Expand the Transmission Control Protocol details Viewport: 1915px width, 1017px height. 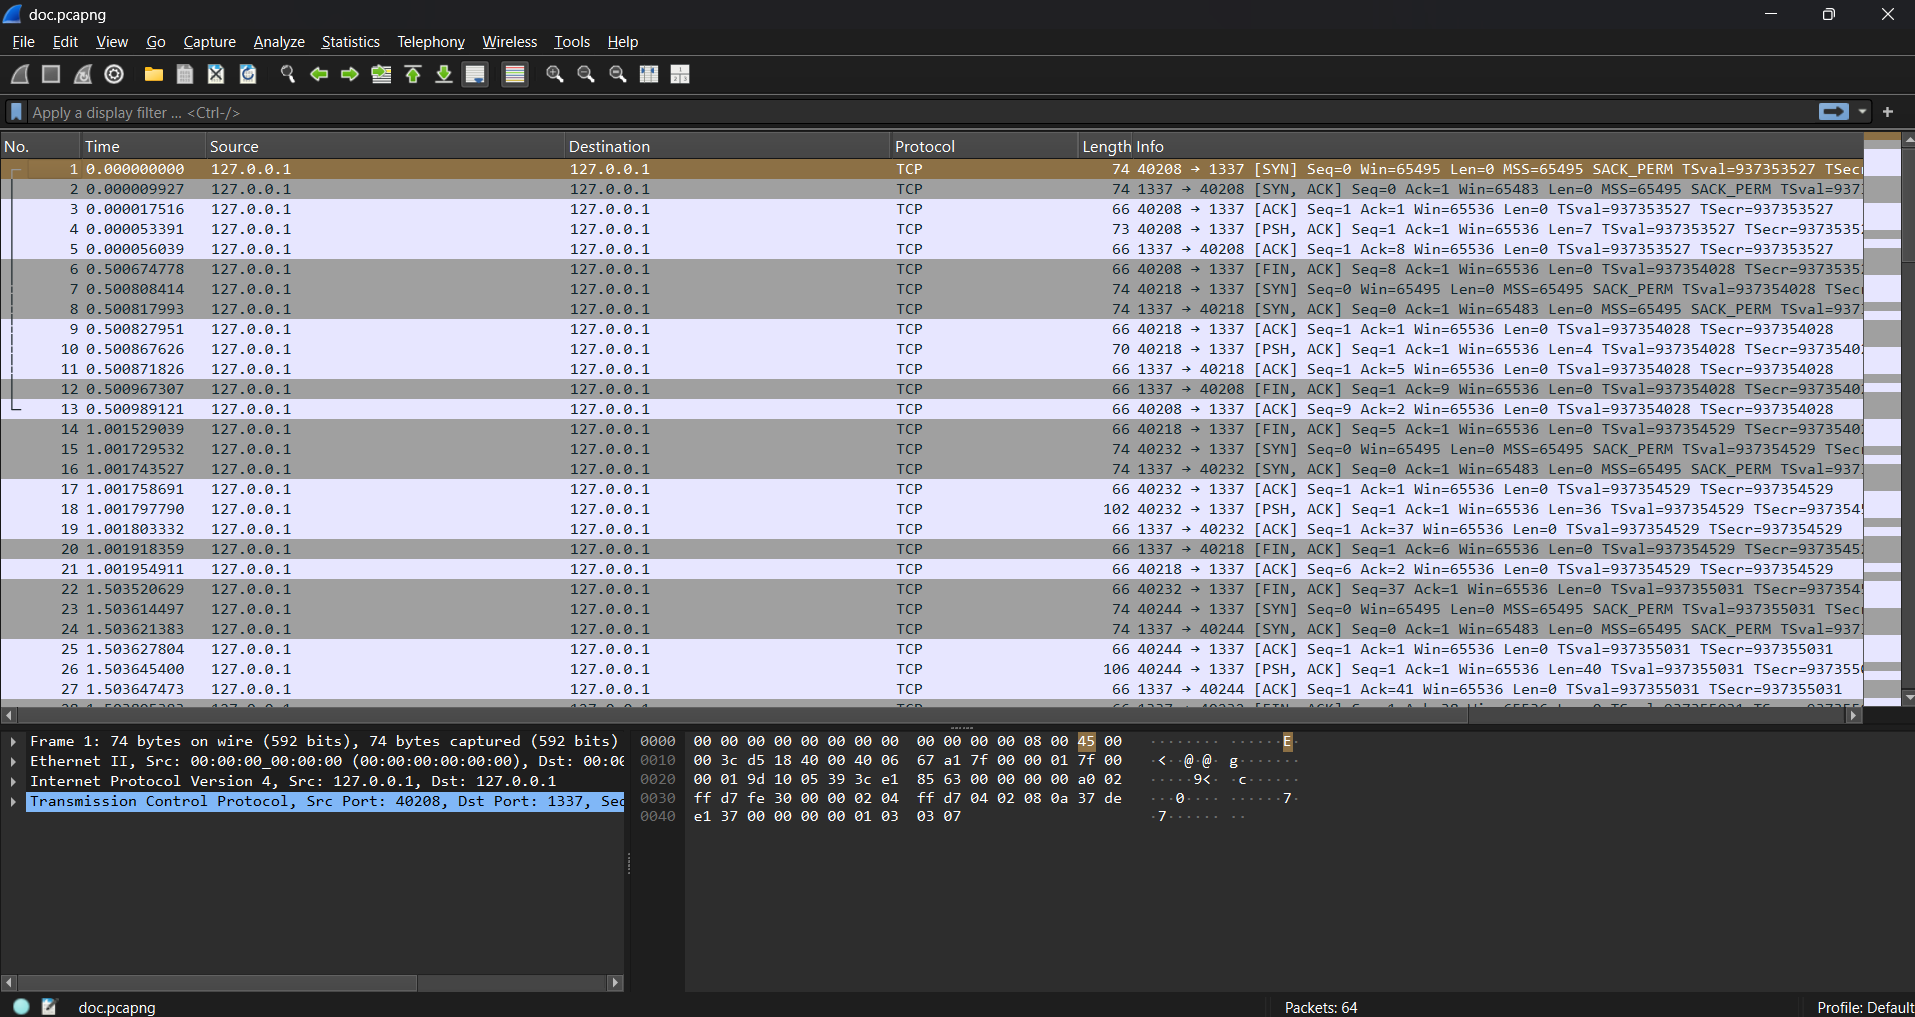click(13, 801)
